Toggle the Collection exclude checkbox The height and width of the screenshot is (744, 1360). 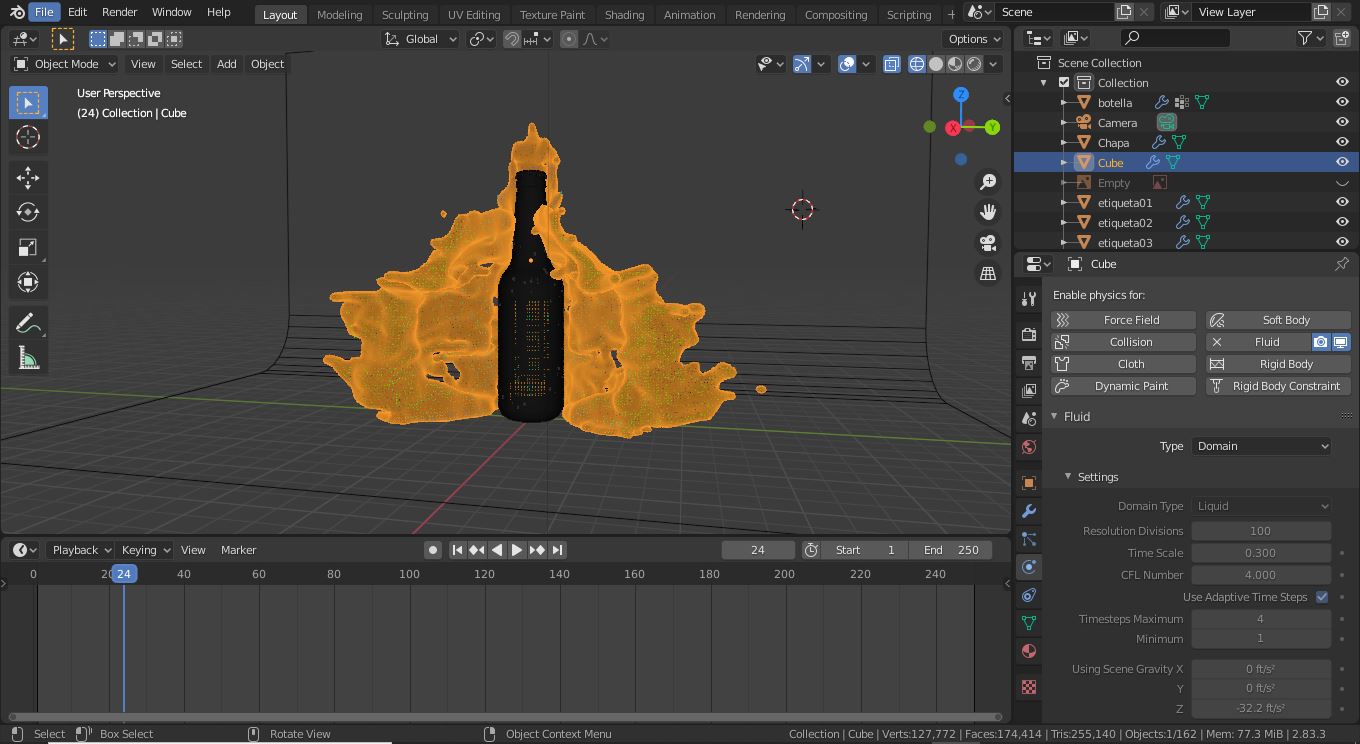pos(1064,82)
